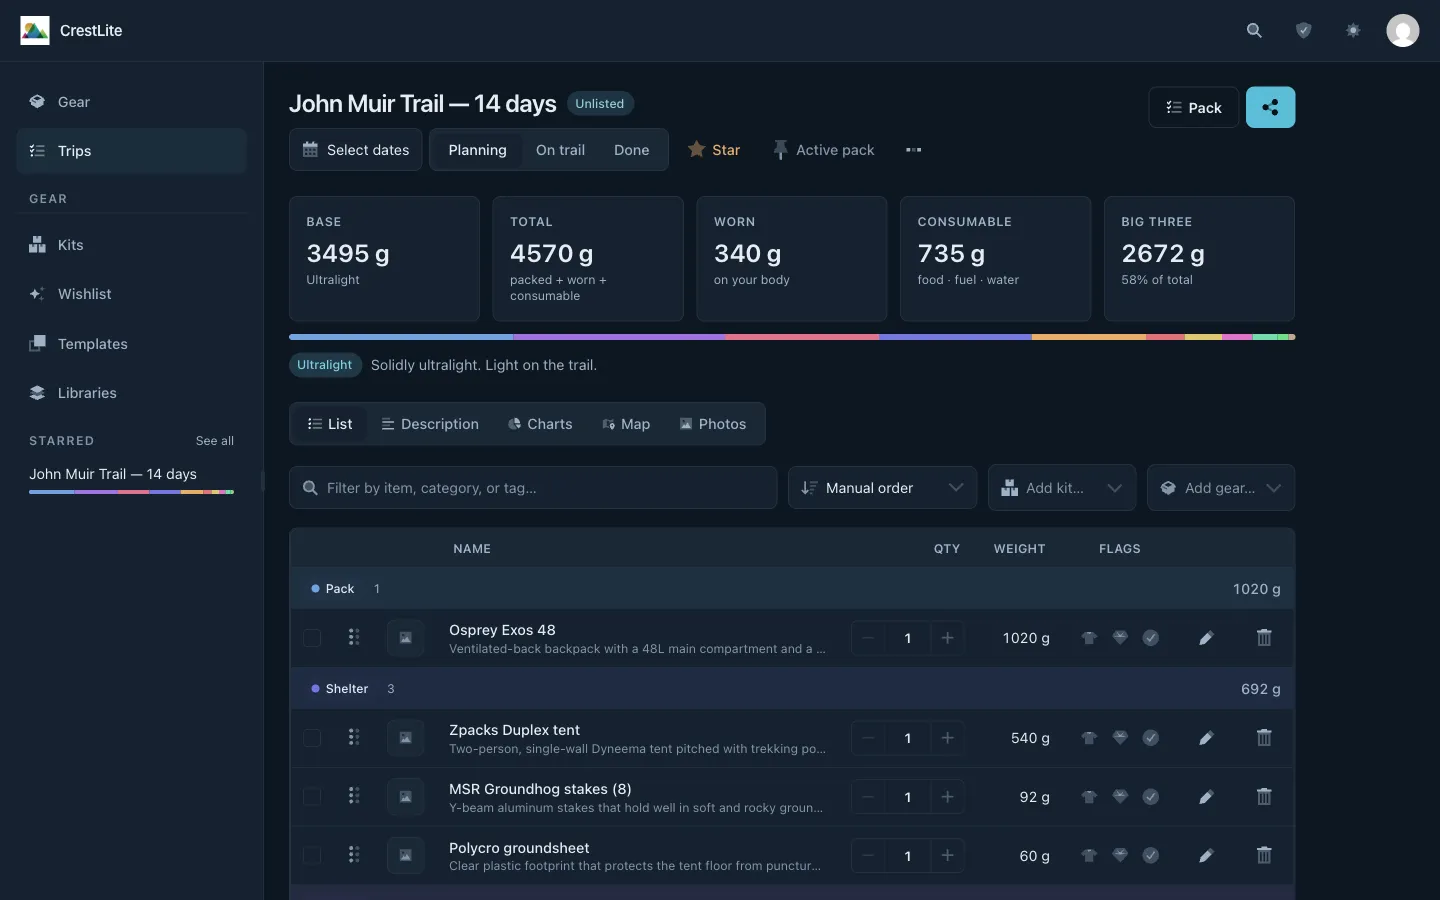1440x900 pixels.
Task: Click drag handle for Polycro groundsheet
Action: tap(354, 856)
